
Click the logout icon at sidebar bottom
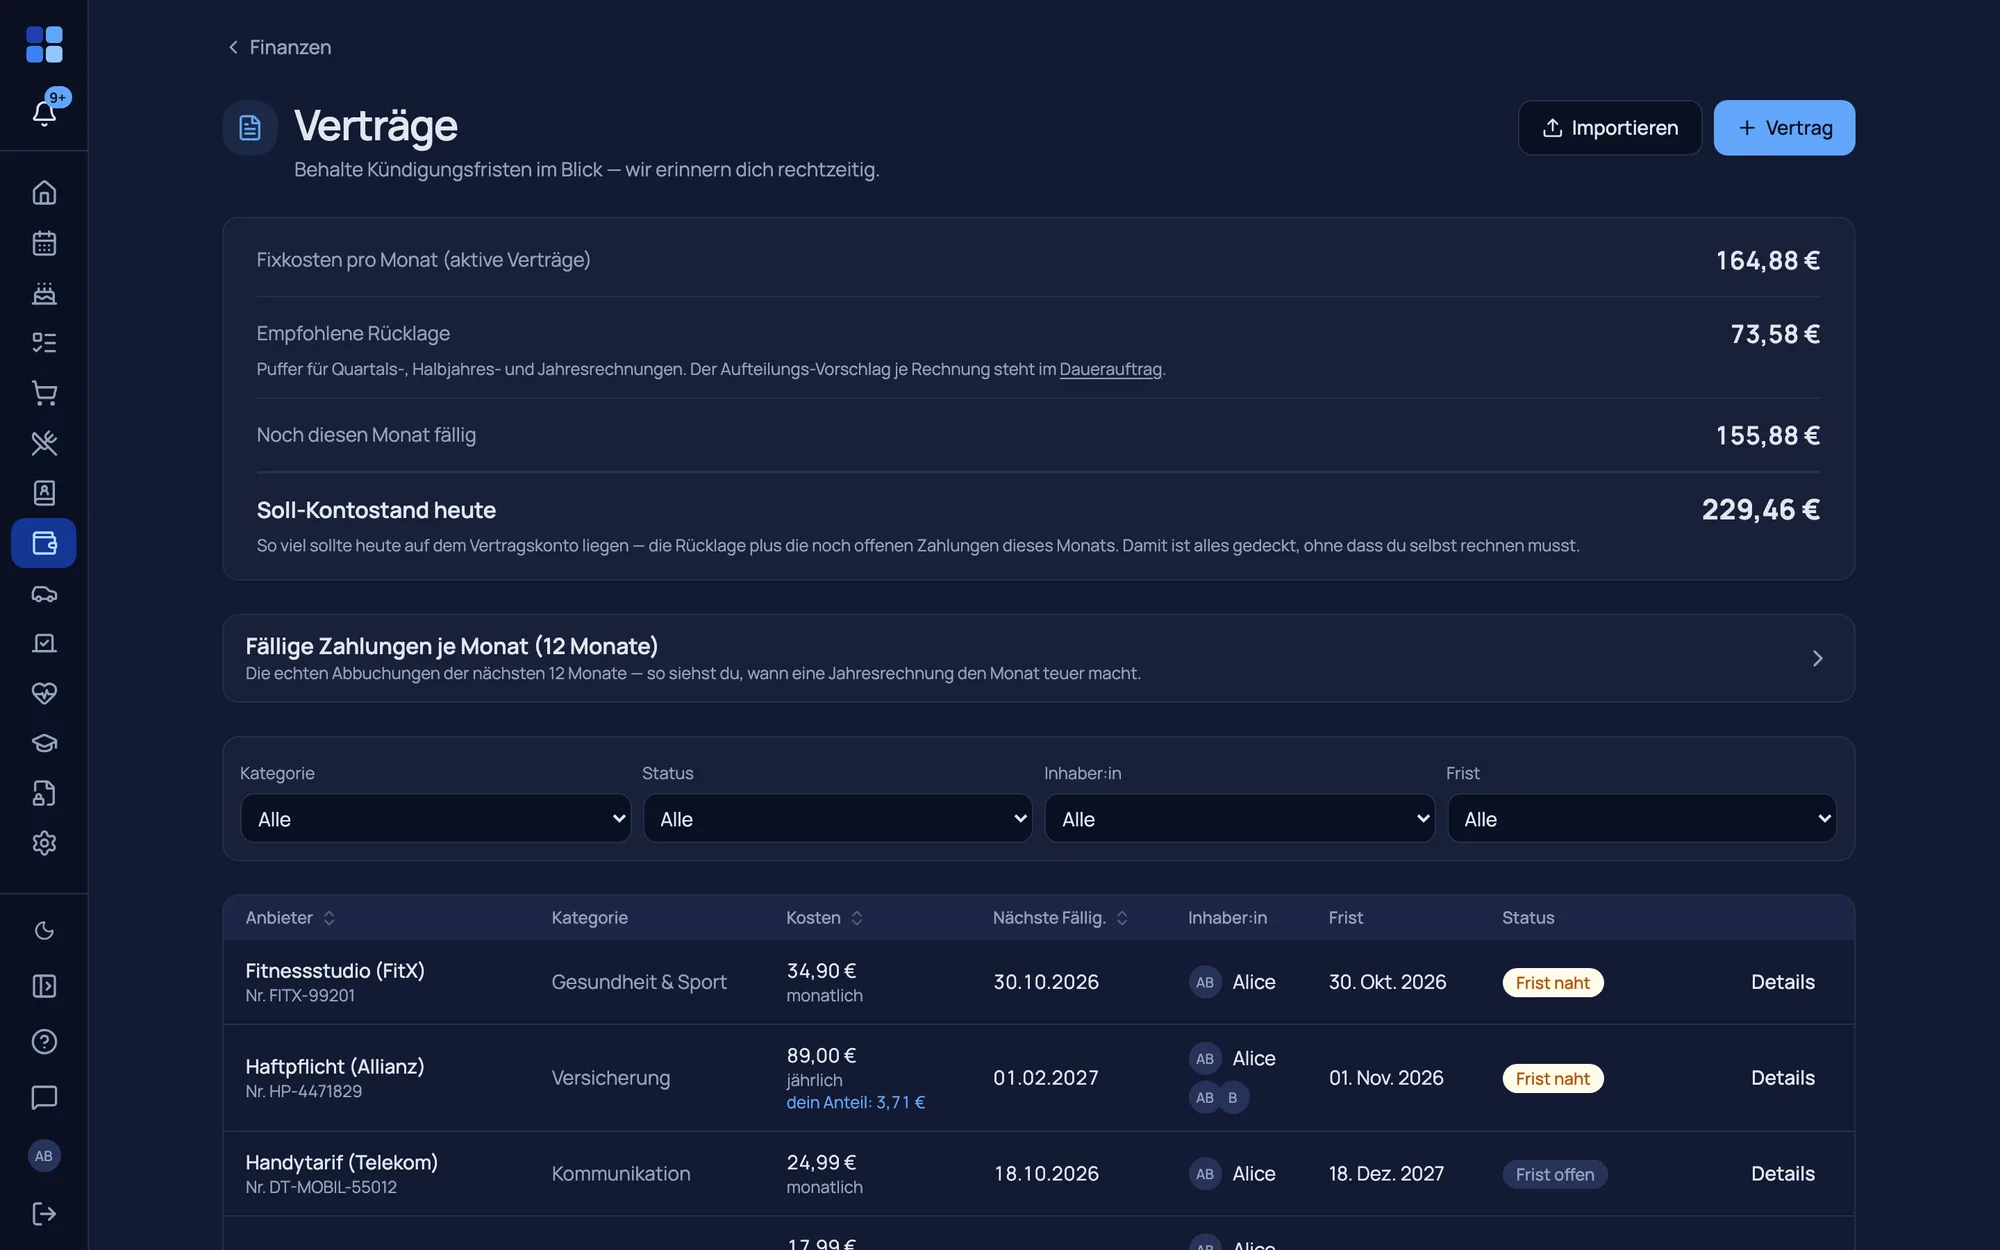[44, 1213]
